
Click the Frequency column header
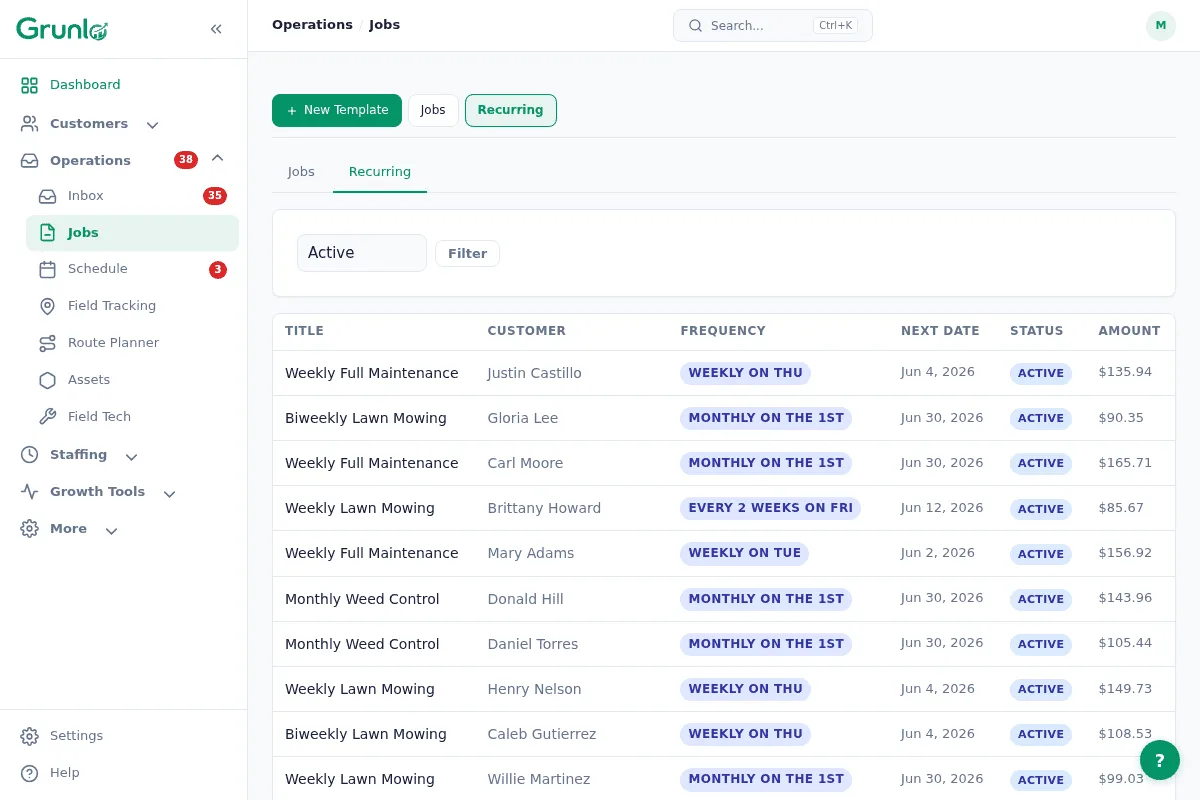(723, 331)
